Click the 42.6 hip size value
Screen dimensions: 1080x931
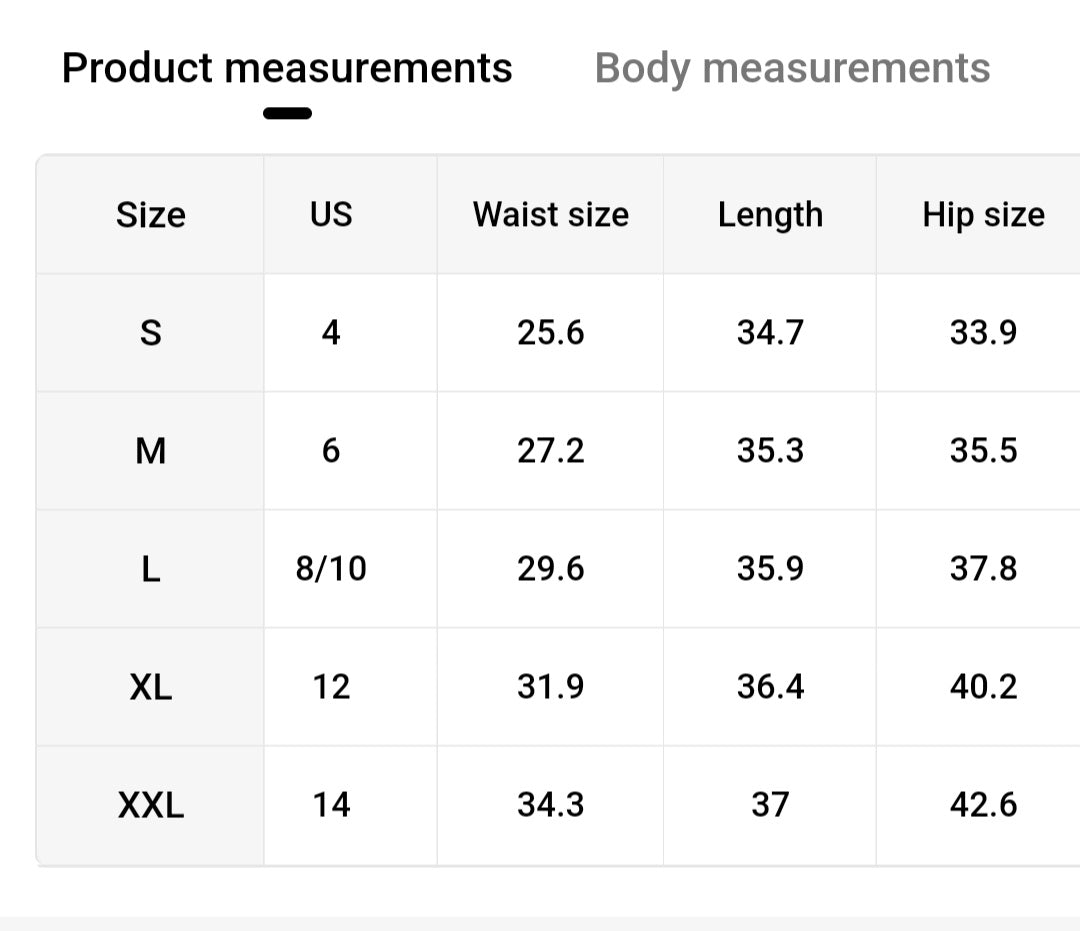pos(983,805)
